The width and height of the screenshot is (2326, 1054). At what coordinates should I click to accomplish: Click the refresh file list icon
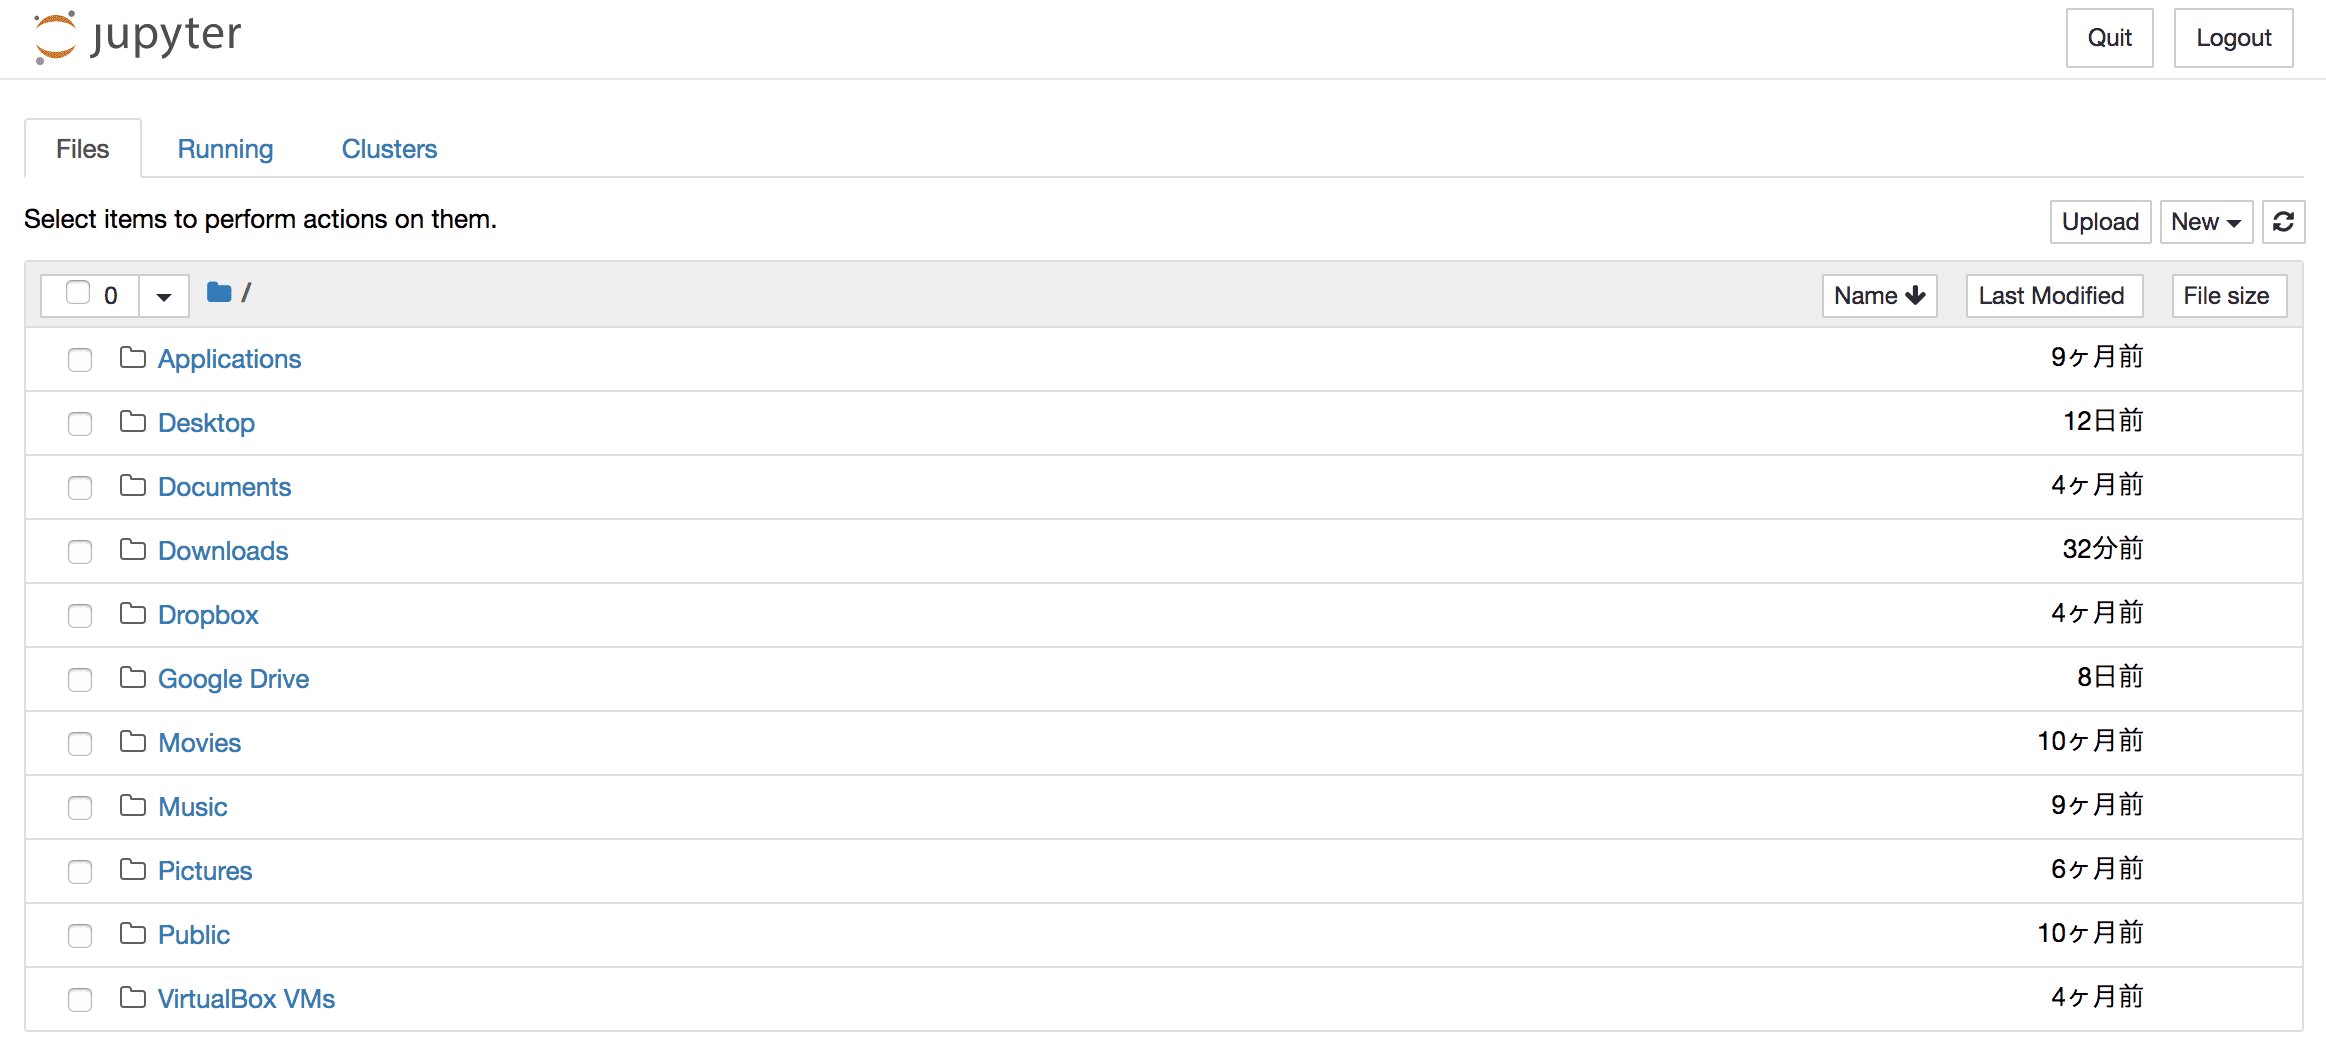[2283, 222]
